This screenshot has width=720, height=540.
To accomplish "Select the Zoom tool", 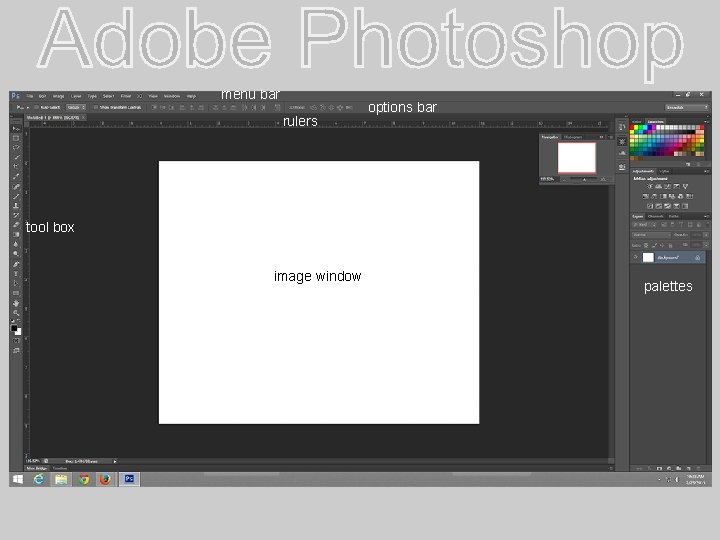I will [x=16, y=313].
